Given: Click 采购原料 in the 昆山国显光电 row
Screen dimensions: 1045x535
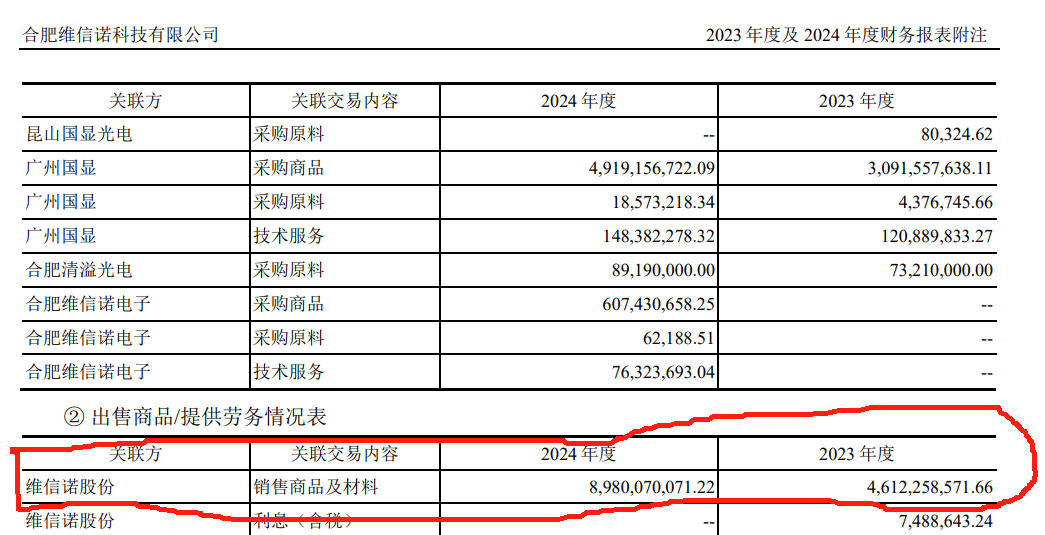Looking at the screenshot, I should (288, 134).
